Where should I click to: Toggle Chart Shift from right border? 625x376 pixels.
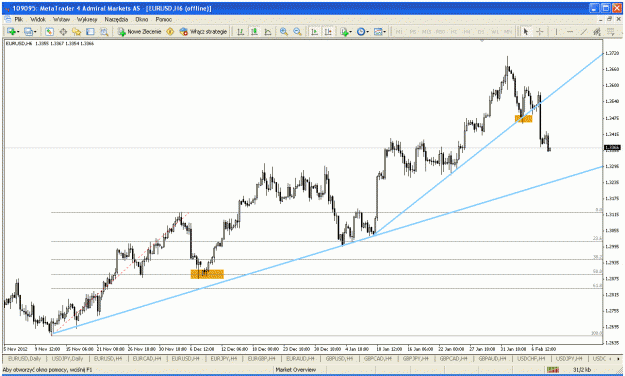(x=328, y=31)
